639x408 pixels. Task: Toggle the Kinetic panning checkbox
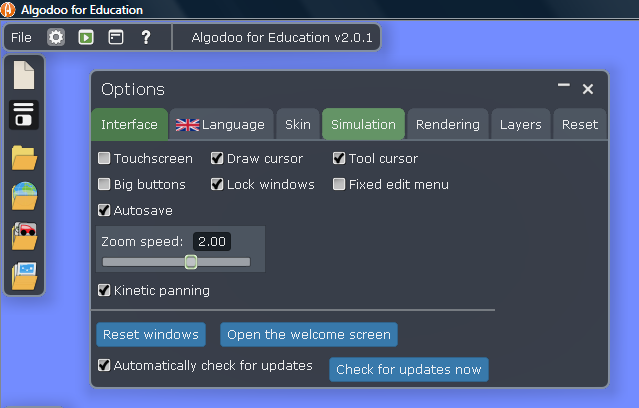tap(104, 290)
